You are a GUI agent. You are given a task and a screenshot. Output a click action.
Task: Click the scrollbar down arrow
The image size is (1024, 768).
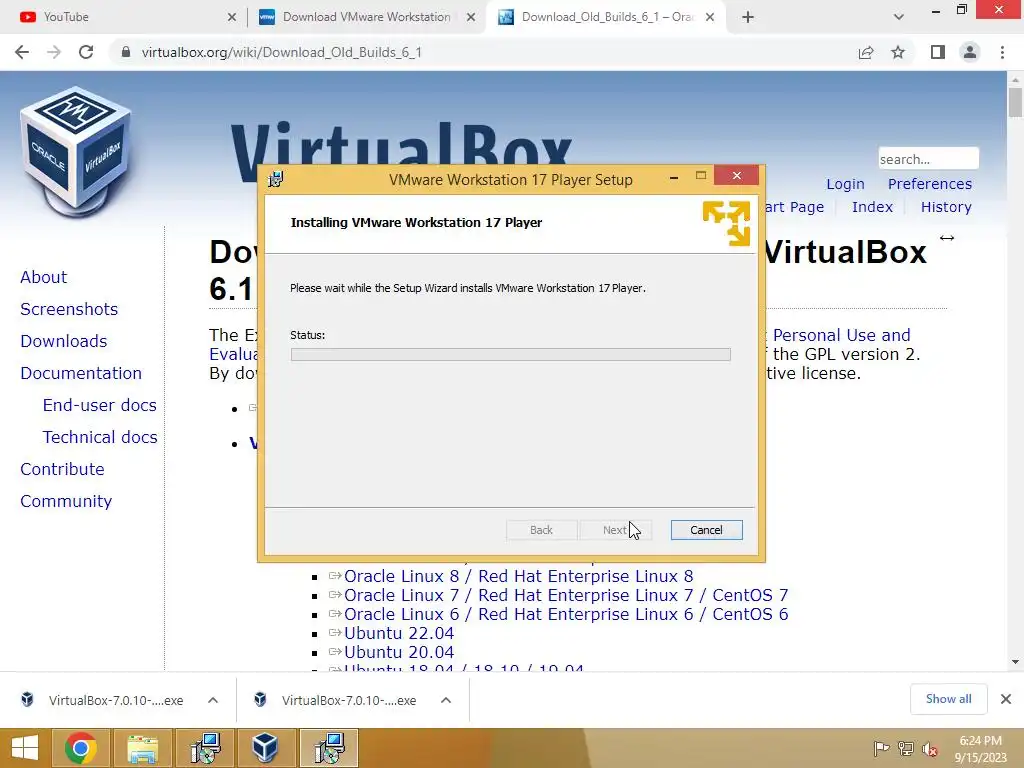tap(1015, 662)
